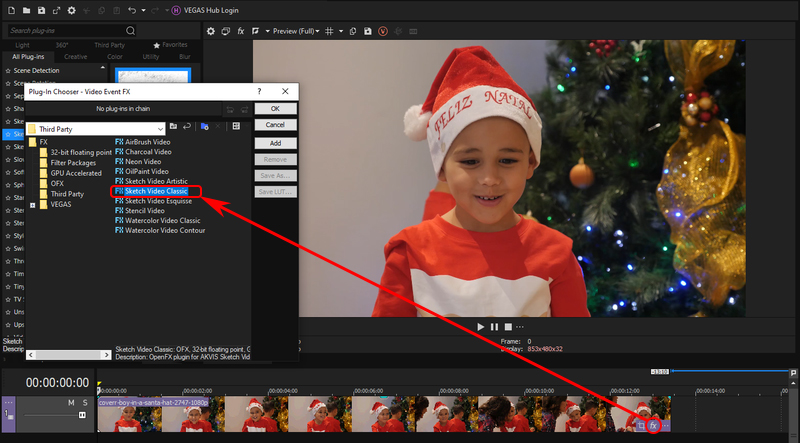Click the Video Output FX icon in preview toolbar

coord(241,31)
